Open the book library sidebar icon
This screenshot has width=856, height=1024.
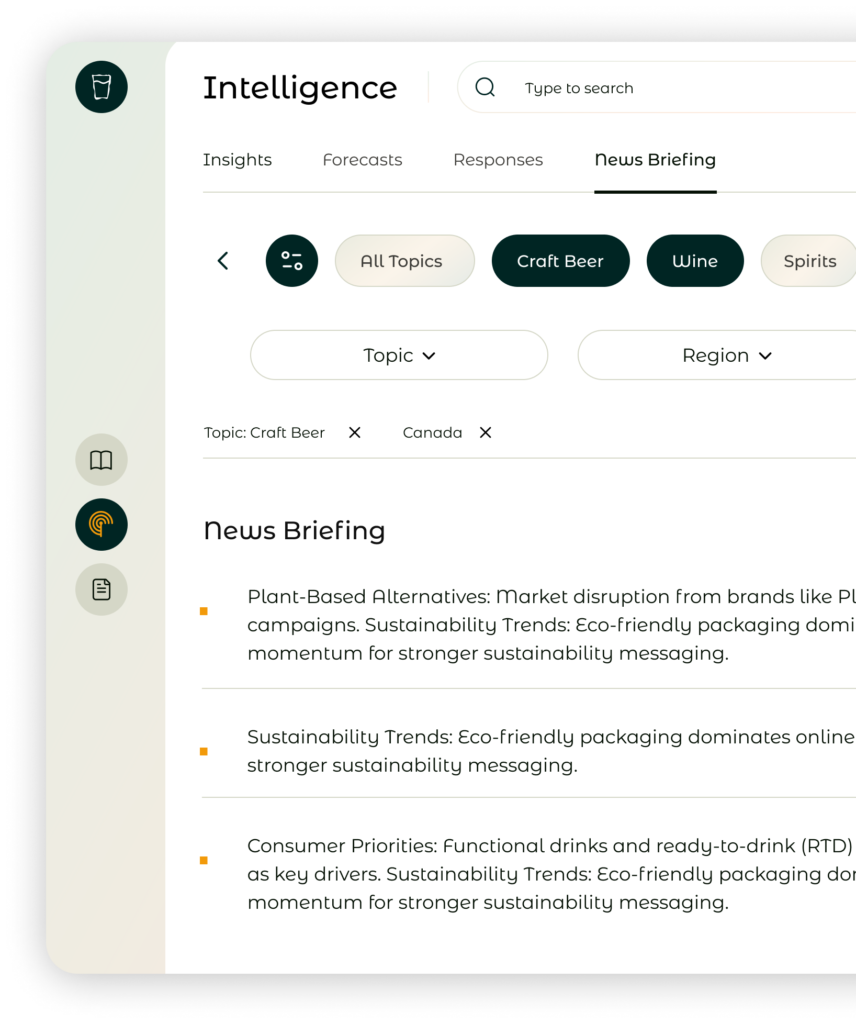pyautogui.click(x=101, y=460)
